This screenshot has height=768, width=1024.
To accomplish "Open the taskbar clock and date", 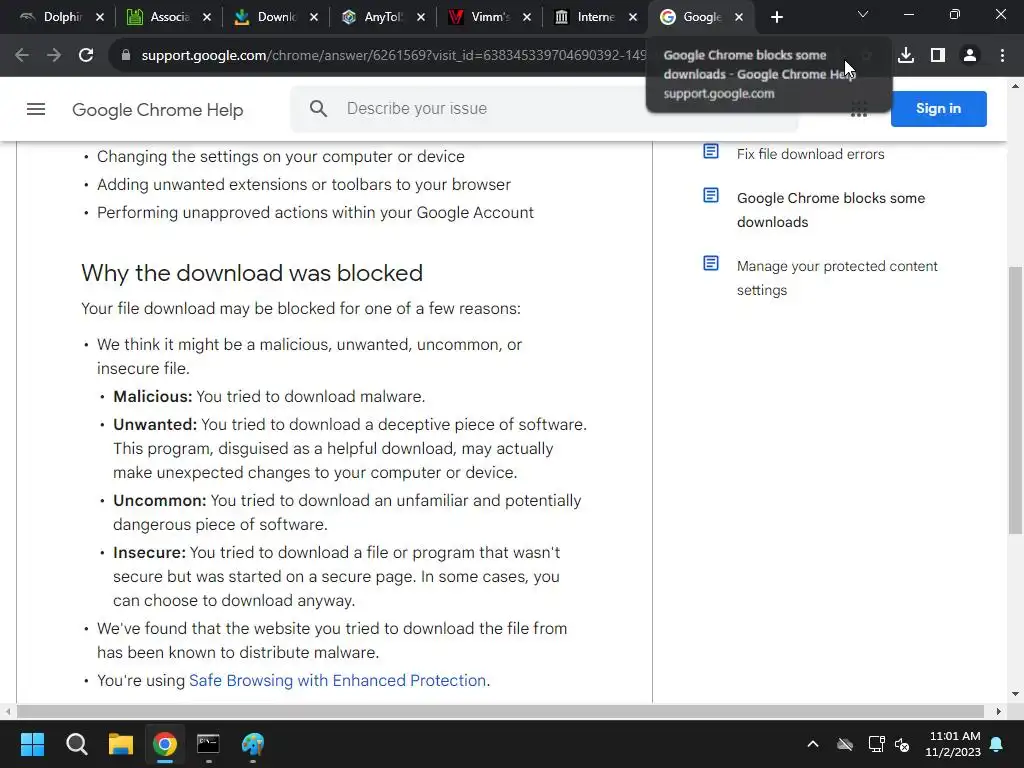I will [x=953, y=744].
